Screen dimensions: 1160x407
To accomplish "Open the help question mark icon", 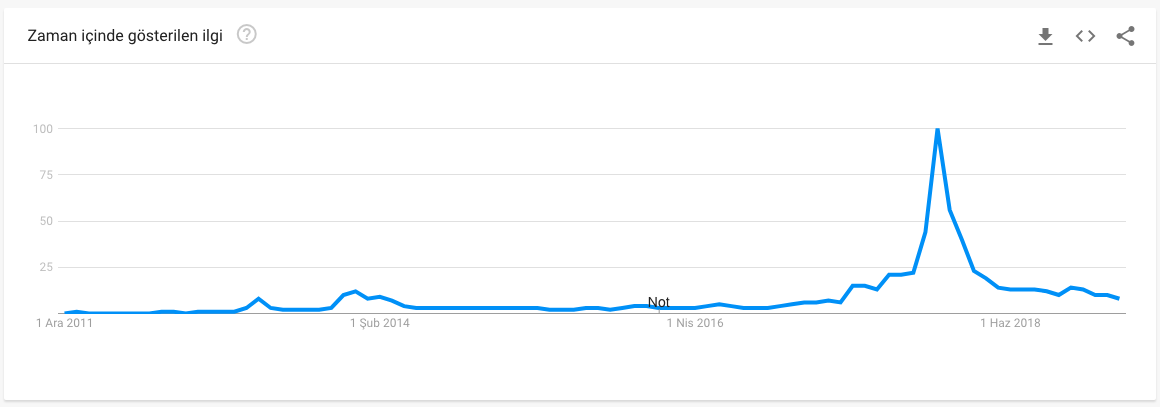I will [x=246, y=35].
